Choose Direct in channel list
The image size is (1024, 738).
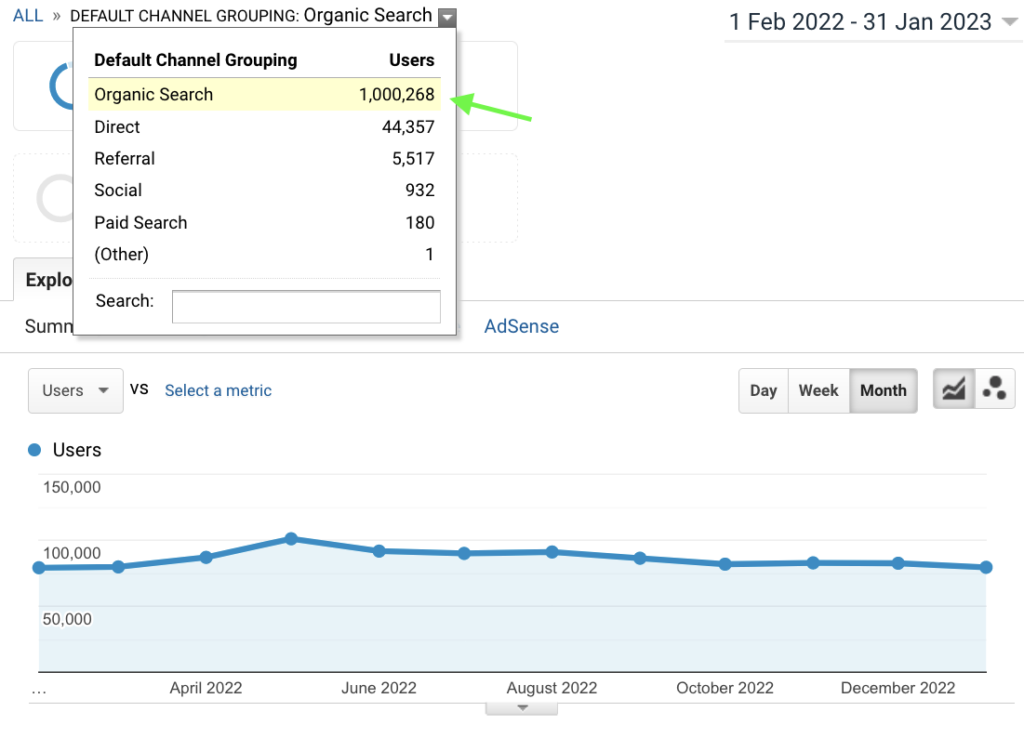117,127
